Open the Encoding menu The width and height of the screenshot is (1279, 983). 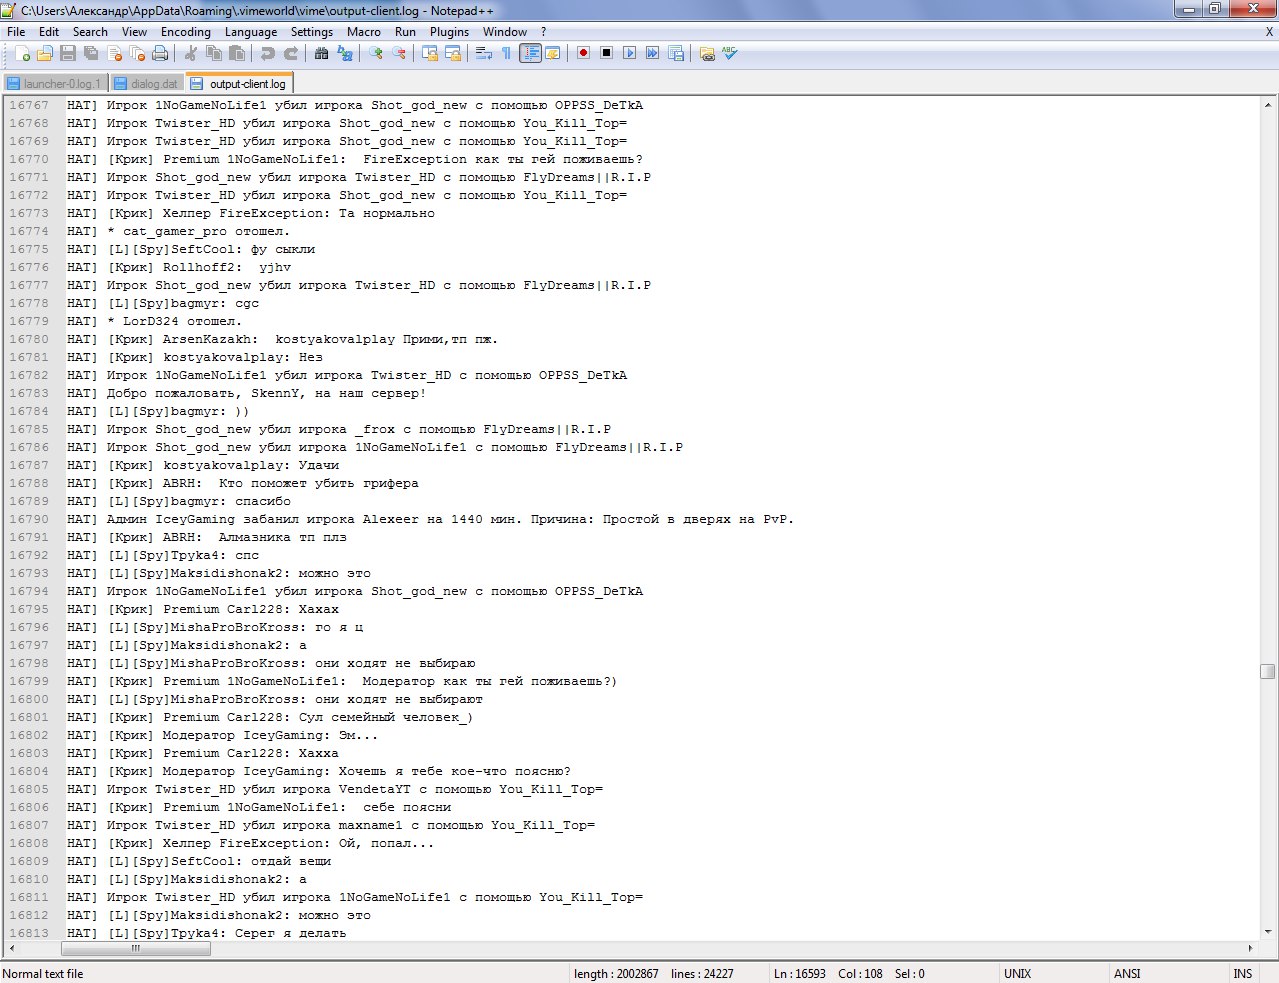pos(185,32)
